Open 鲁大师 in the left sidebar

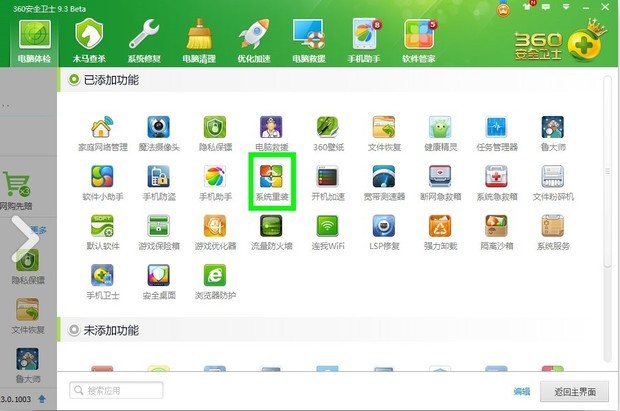[x=28, y=366]
